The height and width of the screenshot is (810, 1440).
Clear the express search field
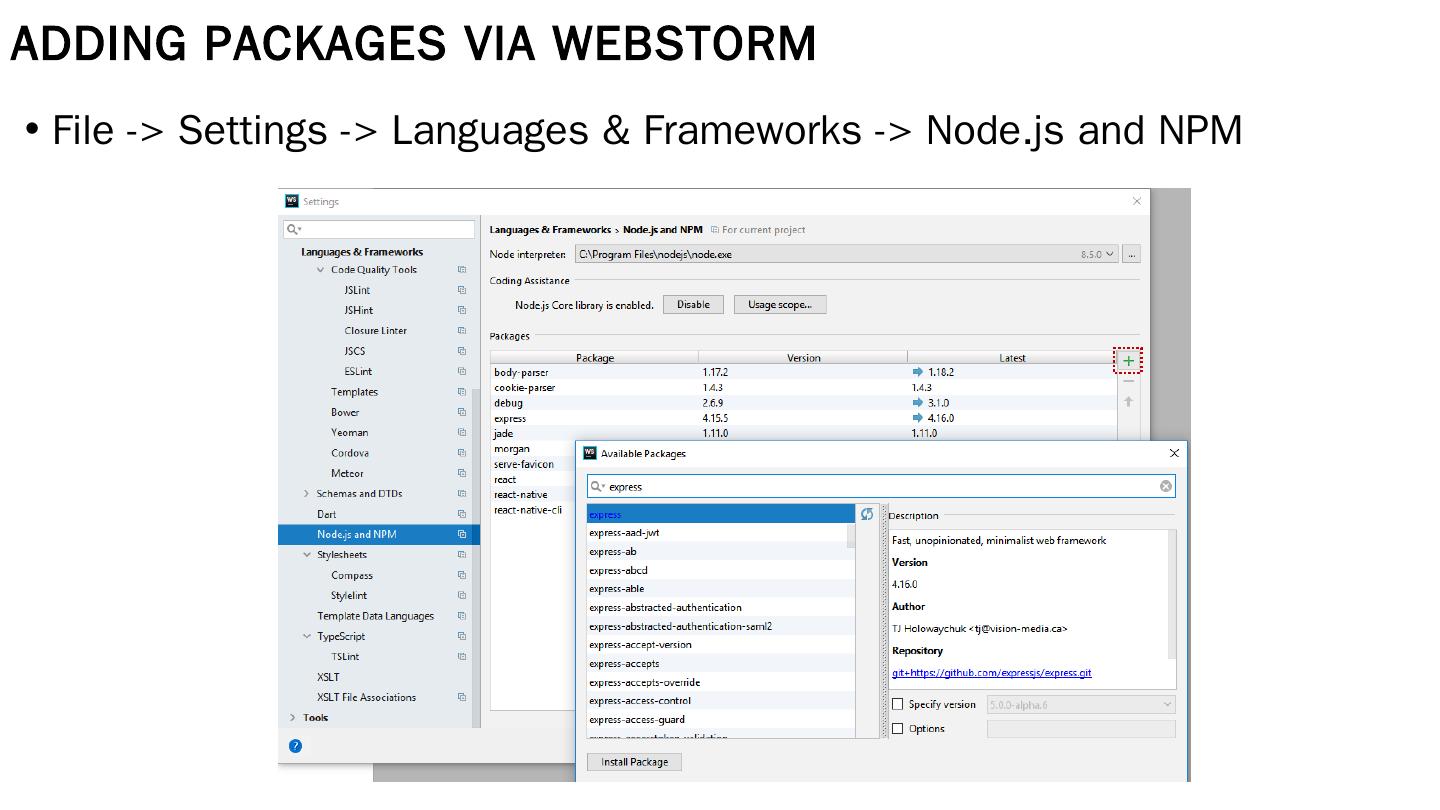pos(1165,487)
